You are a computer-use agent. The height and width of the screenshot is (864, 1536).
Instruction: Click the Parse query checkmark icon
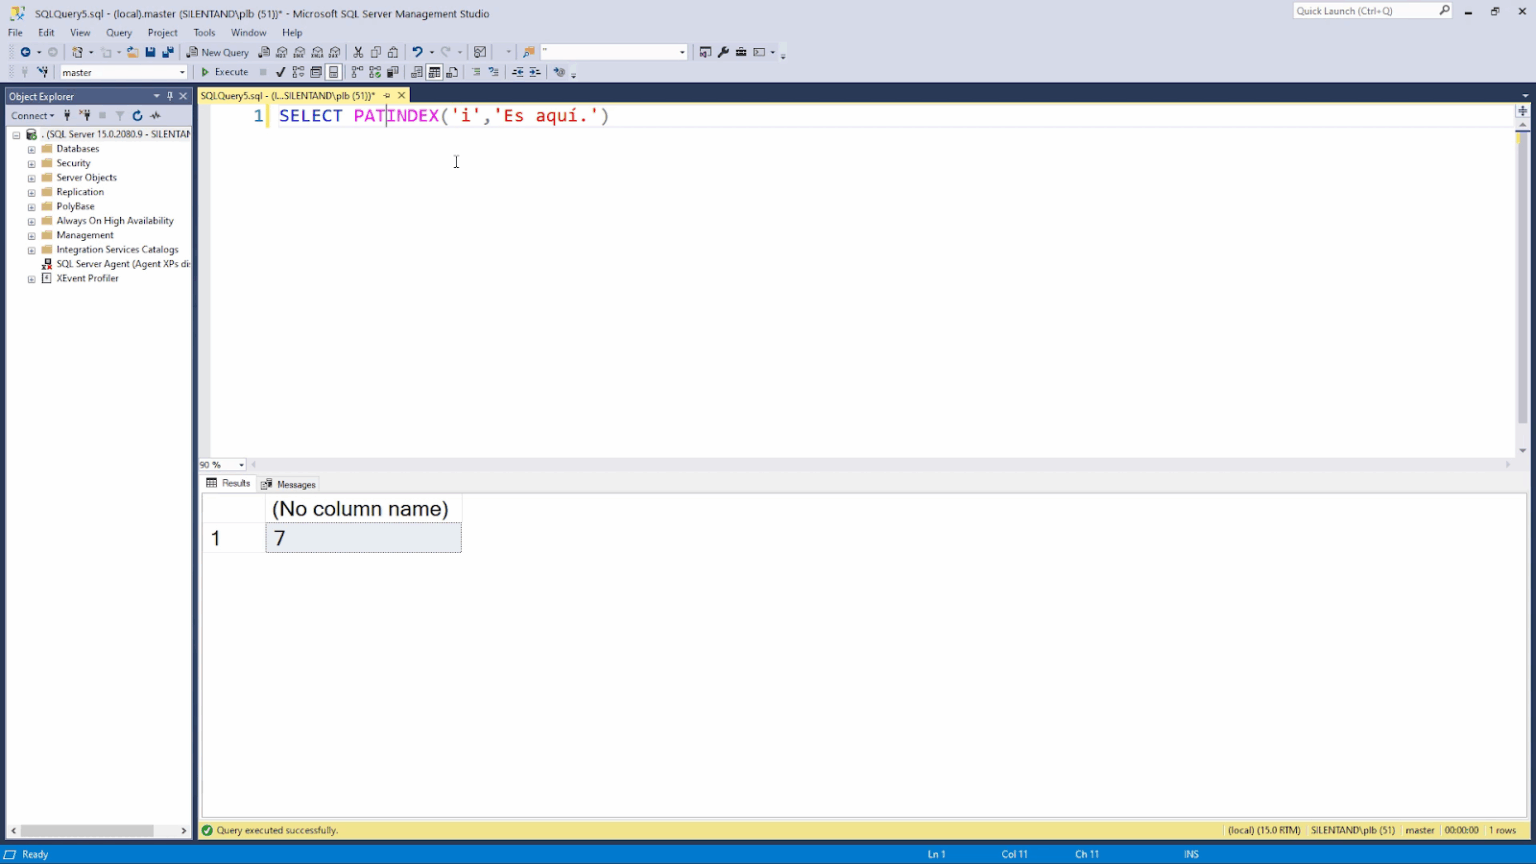(x=279, y=71)
